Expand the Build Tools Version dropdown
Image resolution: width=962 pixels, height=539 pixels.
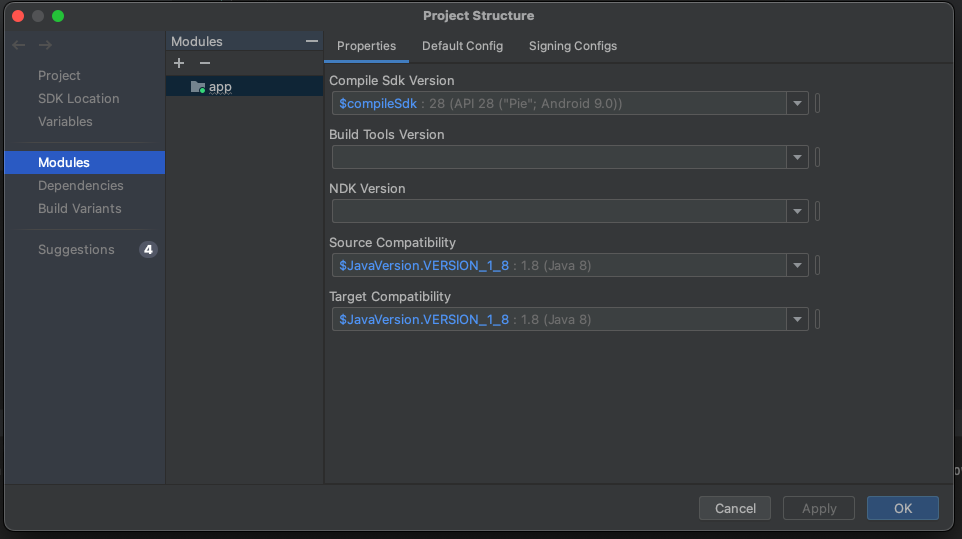pos(797,157)
